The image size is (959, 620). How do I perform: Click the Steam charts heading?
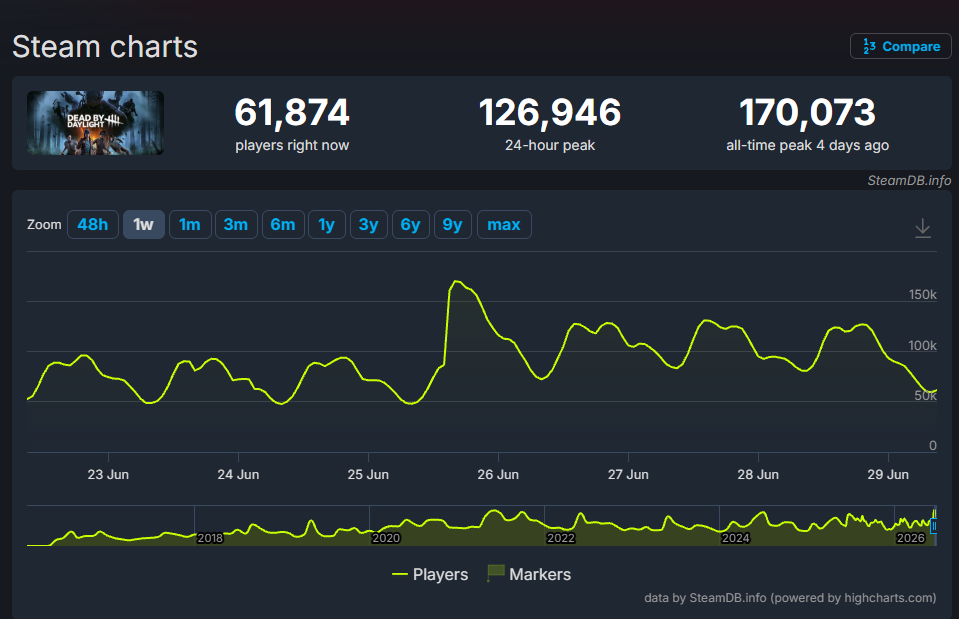pyautogui.click(x=105, y=47)
